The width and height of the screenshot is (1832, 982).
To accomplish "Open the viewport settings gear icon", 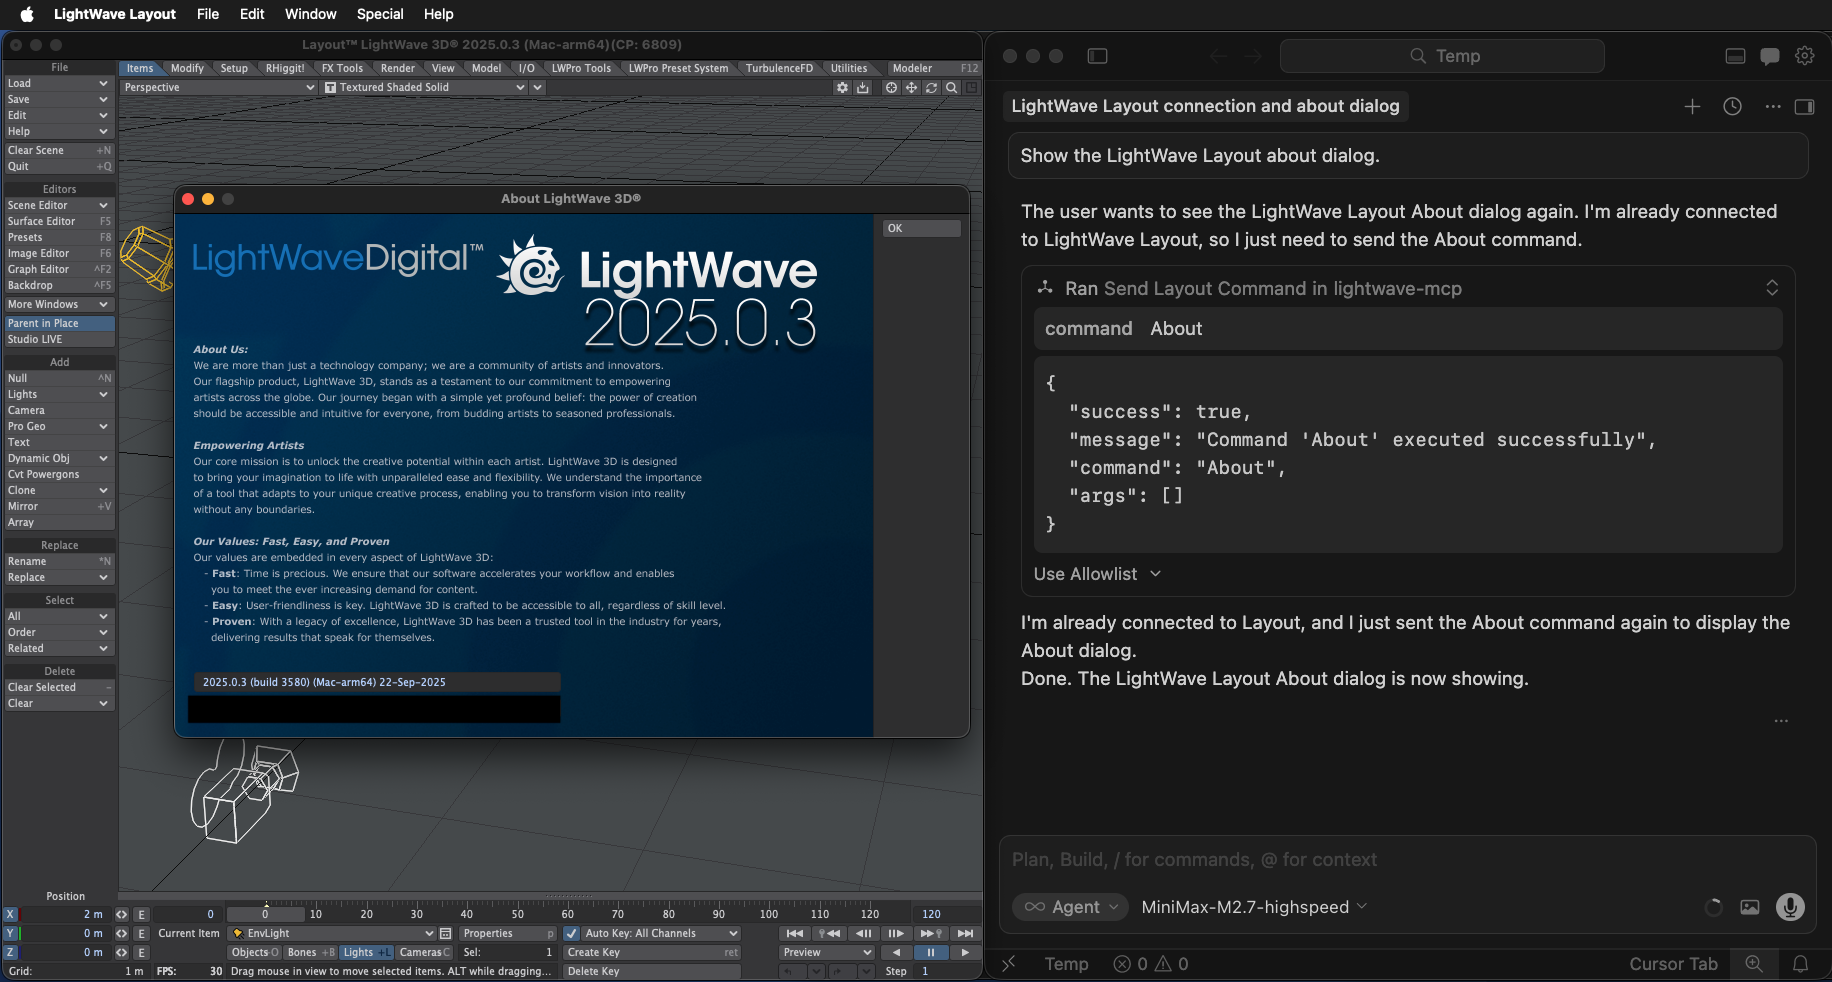I will coord(842,88).
